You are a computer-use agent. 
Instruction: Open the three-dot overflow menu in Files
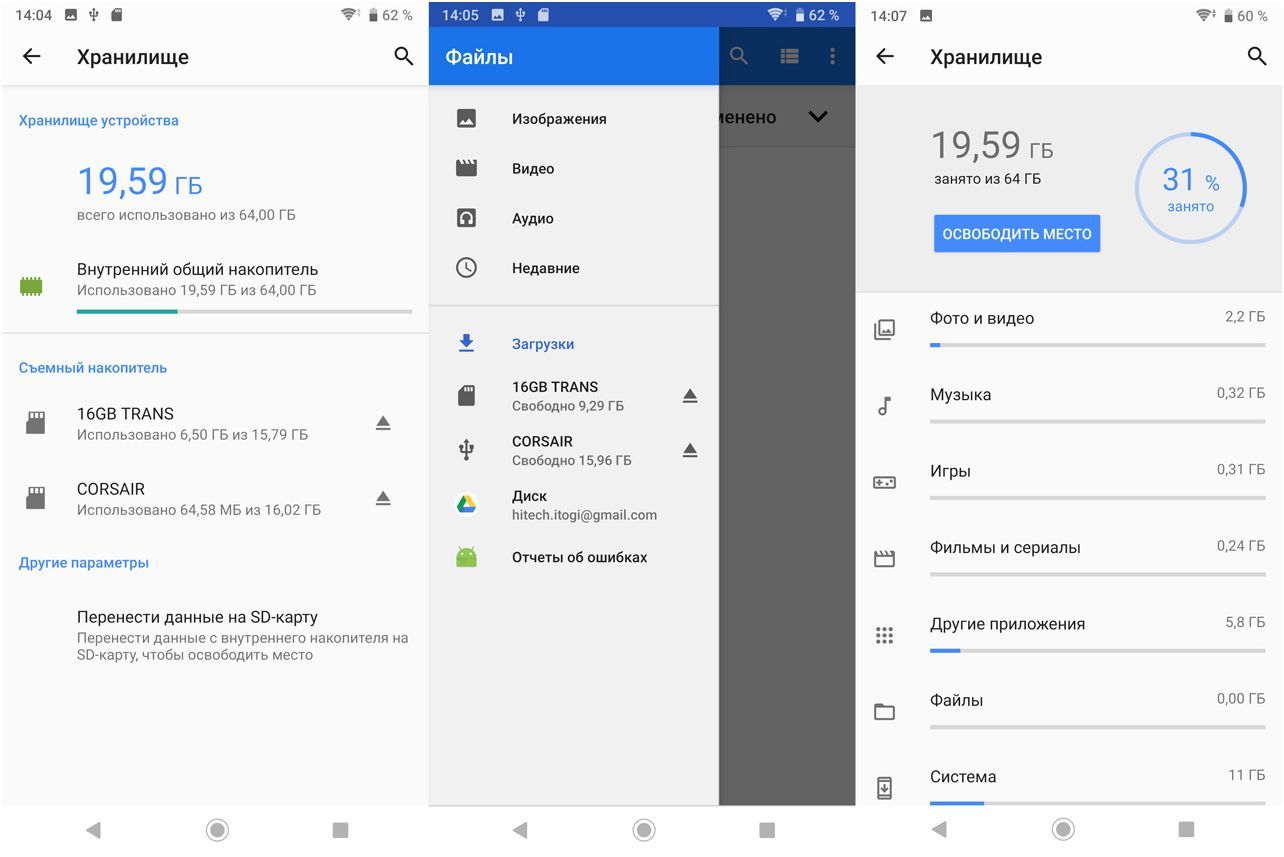[832, 57]
